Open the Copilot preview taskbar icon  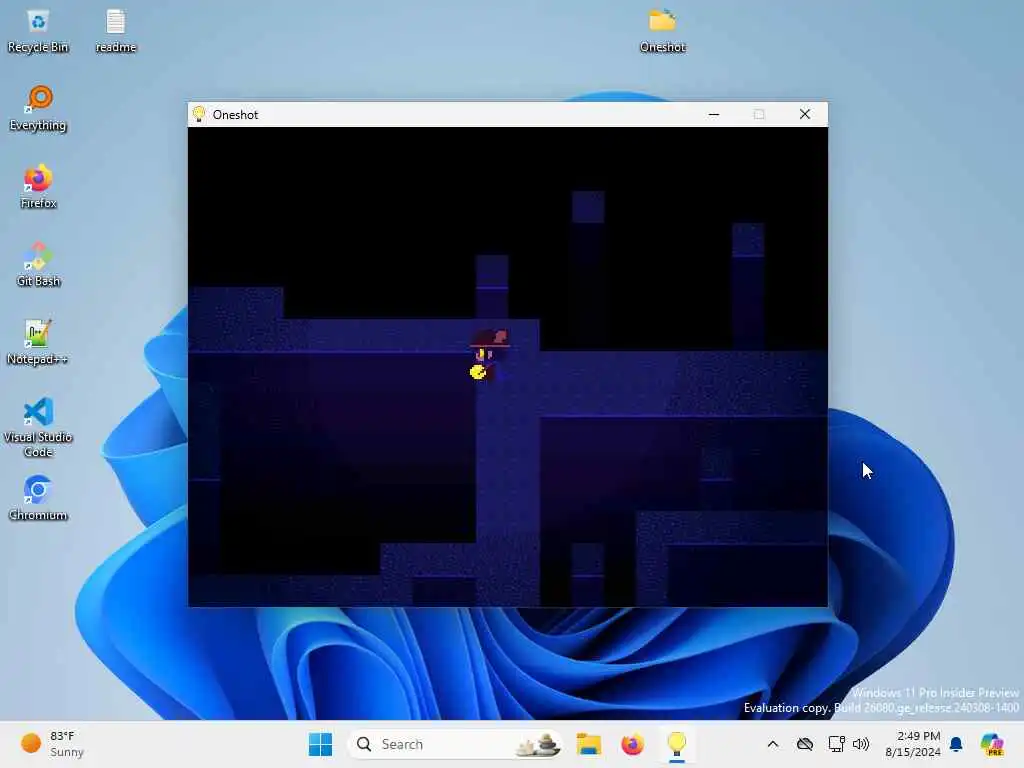[x=992, y=744]
